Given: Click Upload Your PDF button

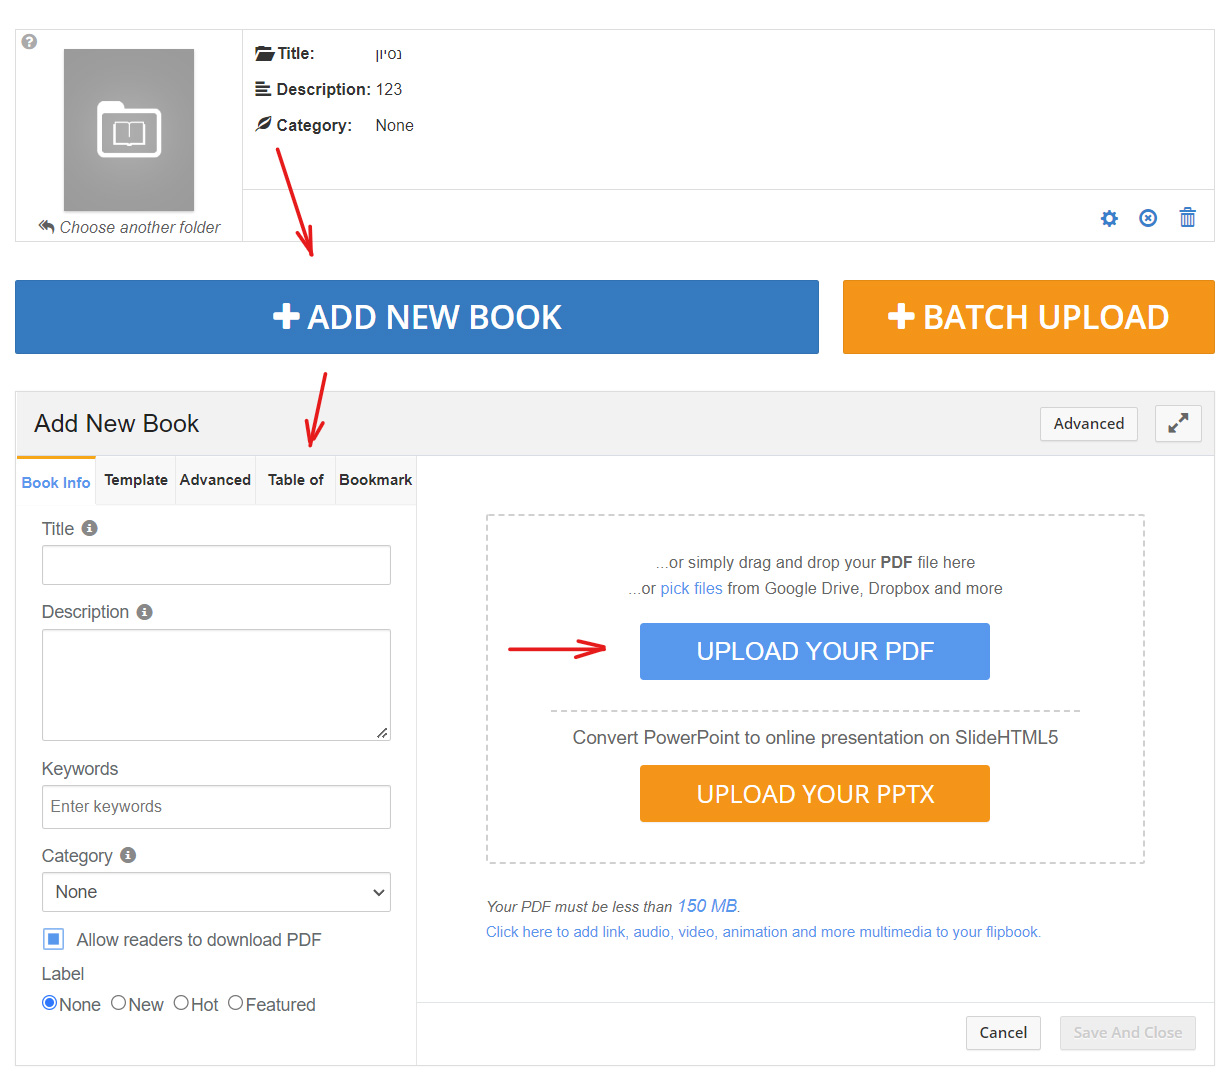Looking at the screenshot, I should [815, 651].
